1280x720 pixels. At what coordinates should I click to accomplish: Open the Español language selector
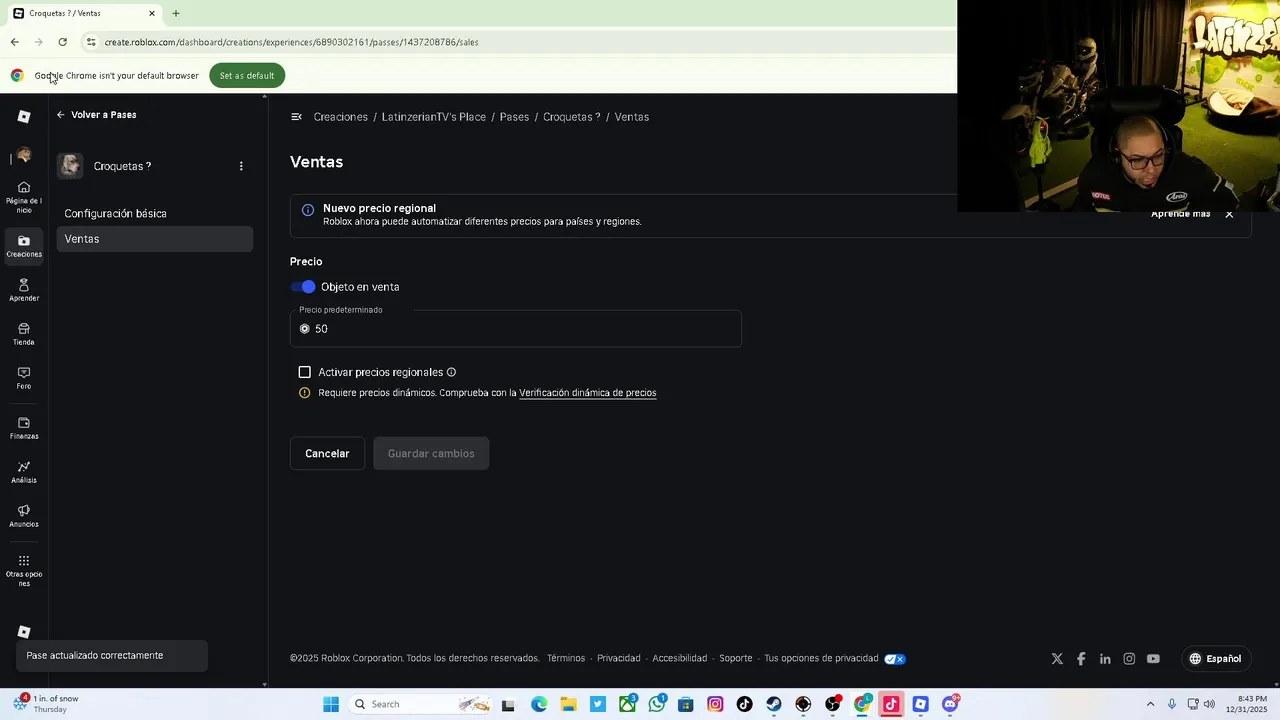point(1216,659)
